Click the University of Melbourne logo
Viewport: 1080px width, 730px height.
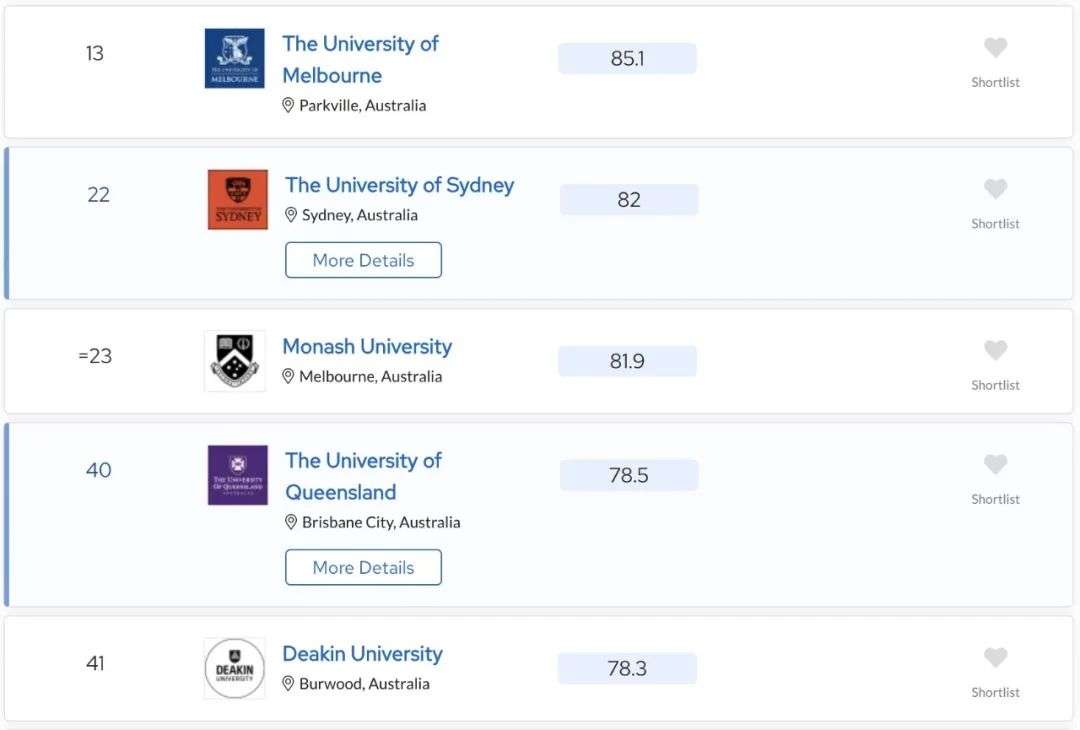click(235, 59)
